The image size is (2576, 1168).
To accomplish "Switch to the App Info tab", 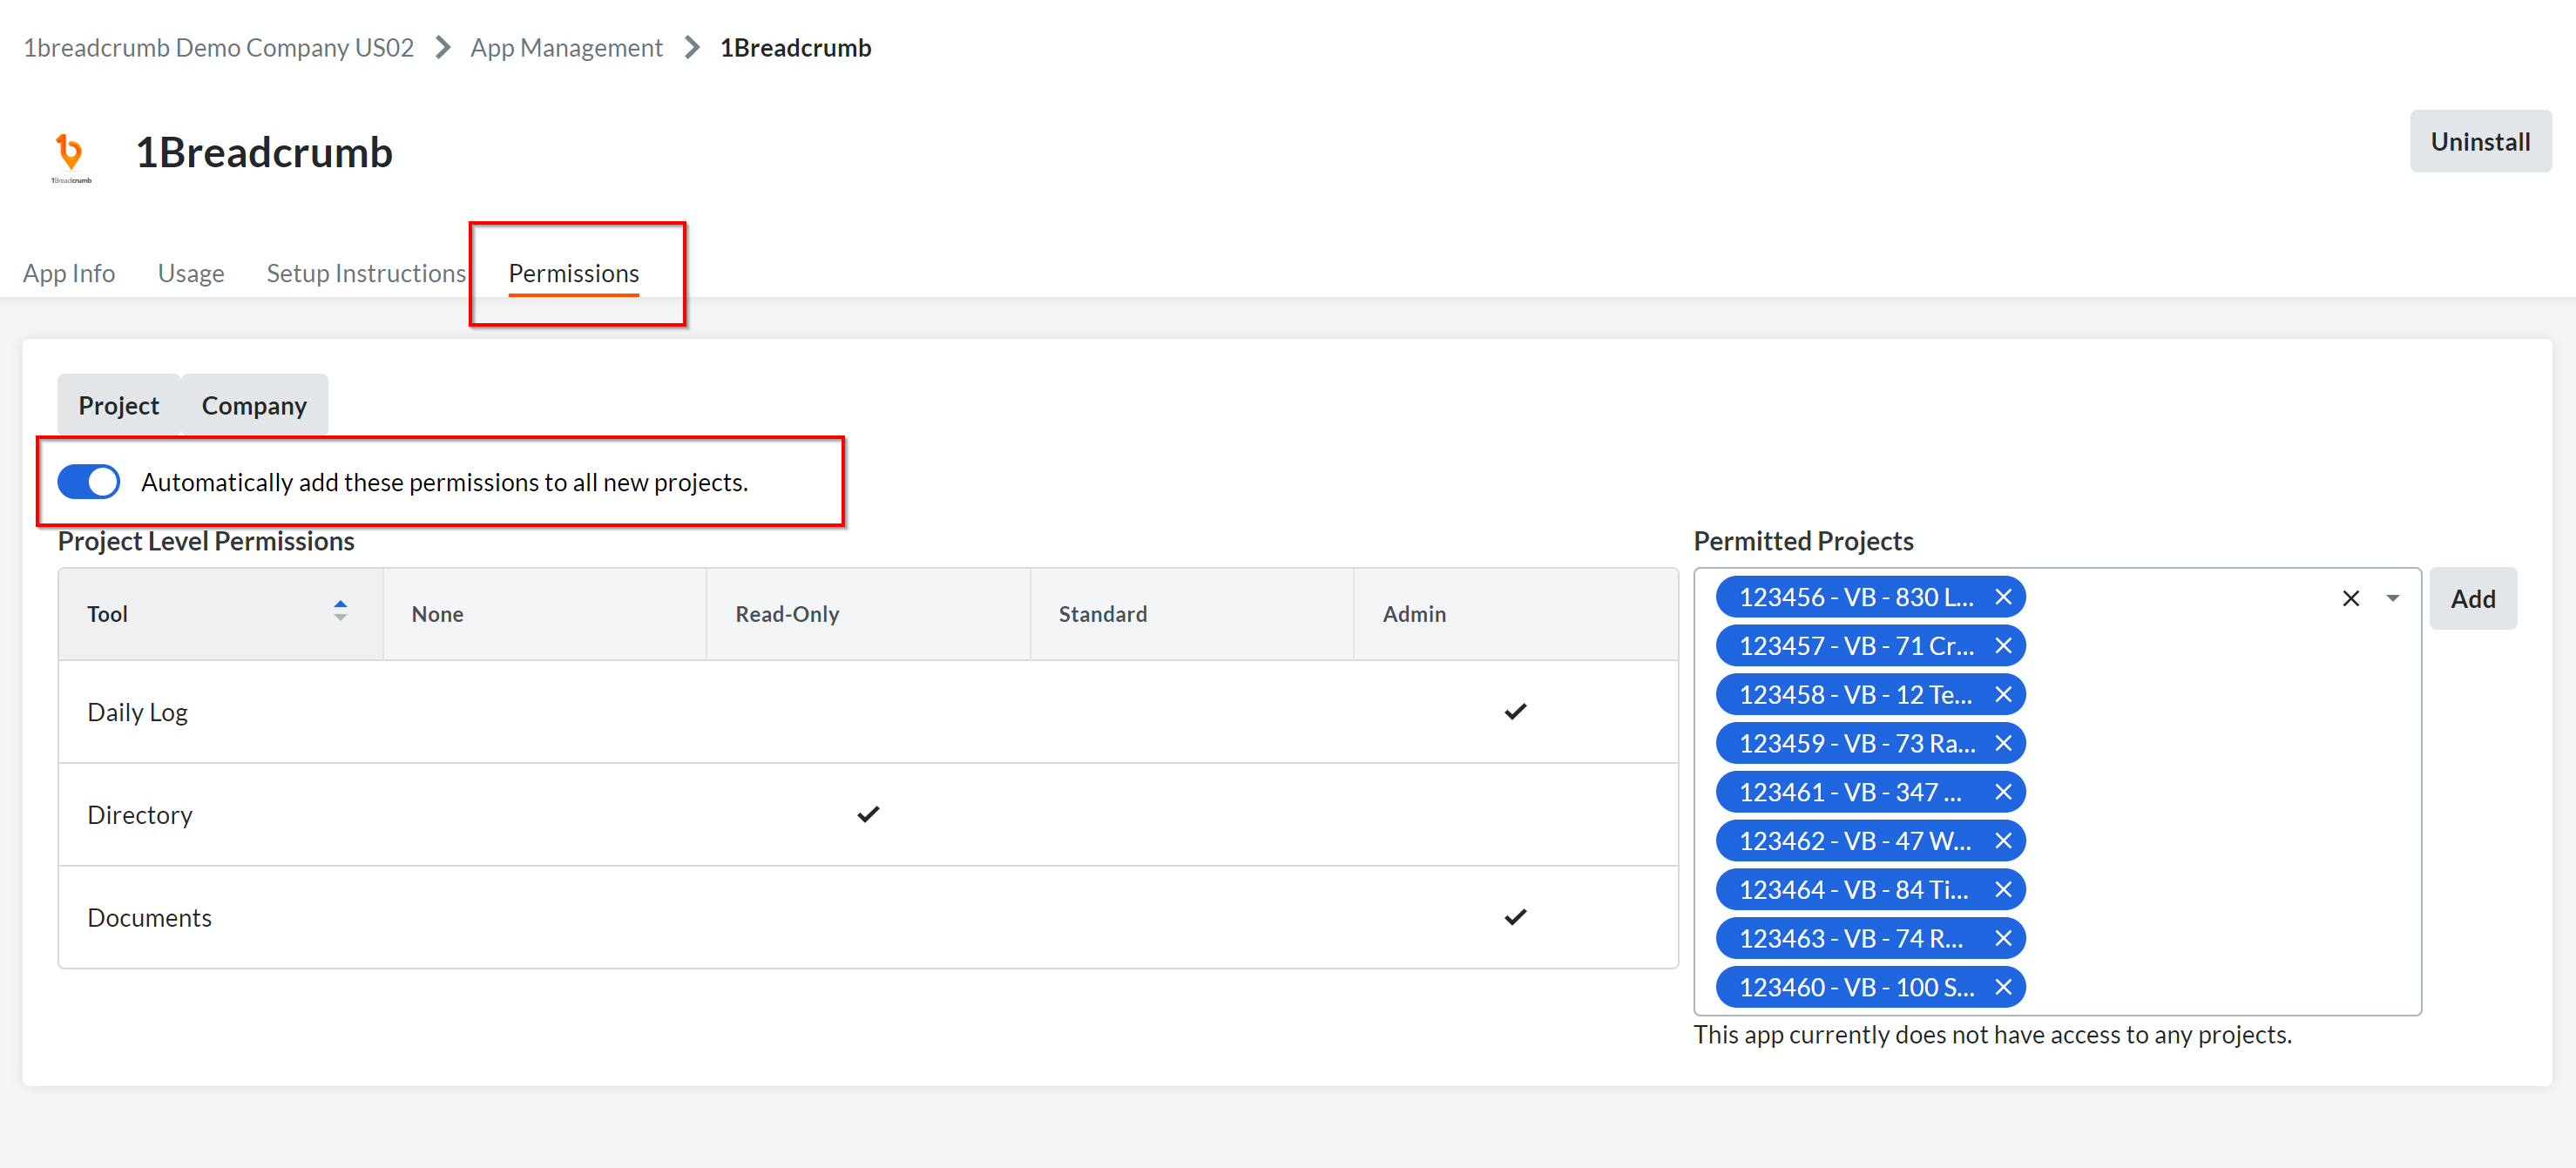I will coord(69,273).
